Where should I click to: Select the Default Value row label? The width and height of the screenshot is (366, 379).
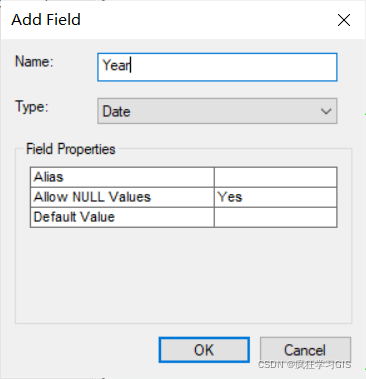pos(122,217)
